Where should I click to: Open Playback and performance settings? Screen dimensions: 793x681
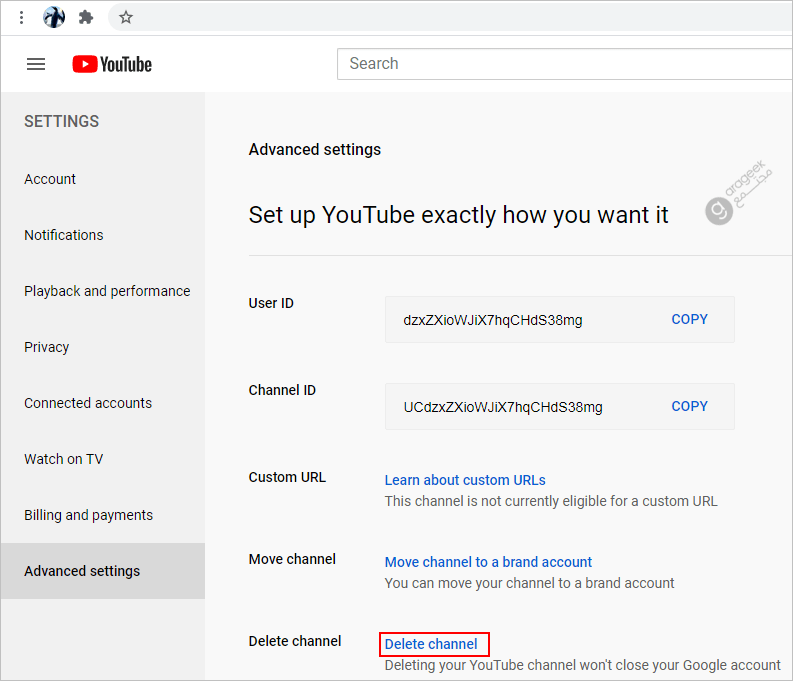pyautogui.click(x=107, y=291)
